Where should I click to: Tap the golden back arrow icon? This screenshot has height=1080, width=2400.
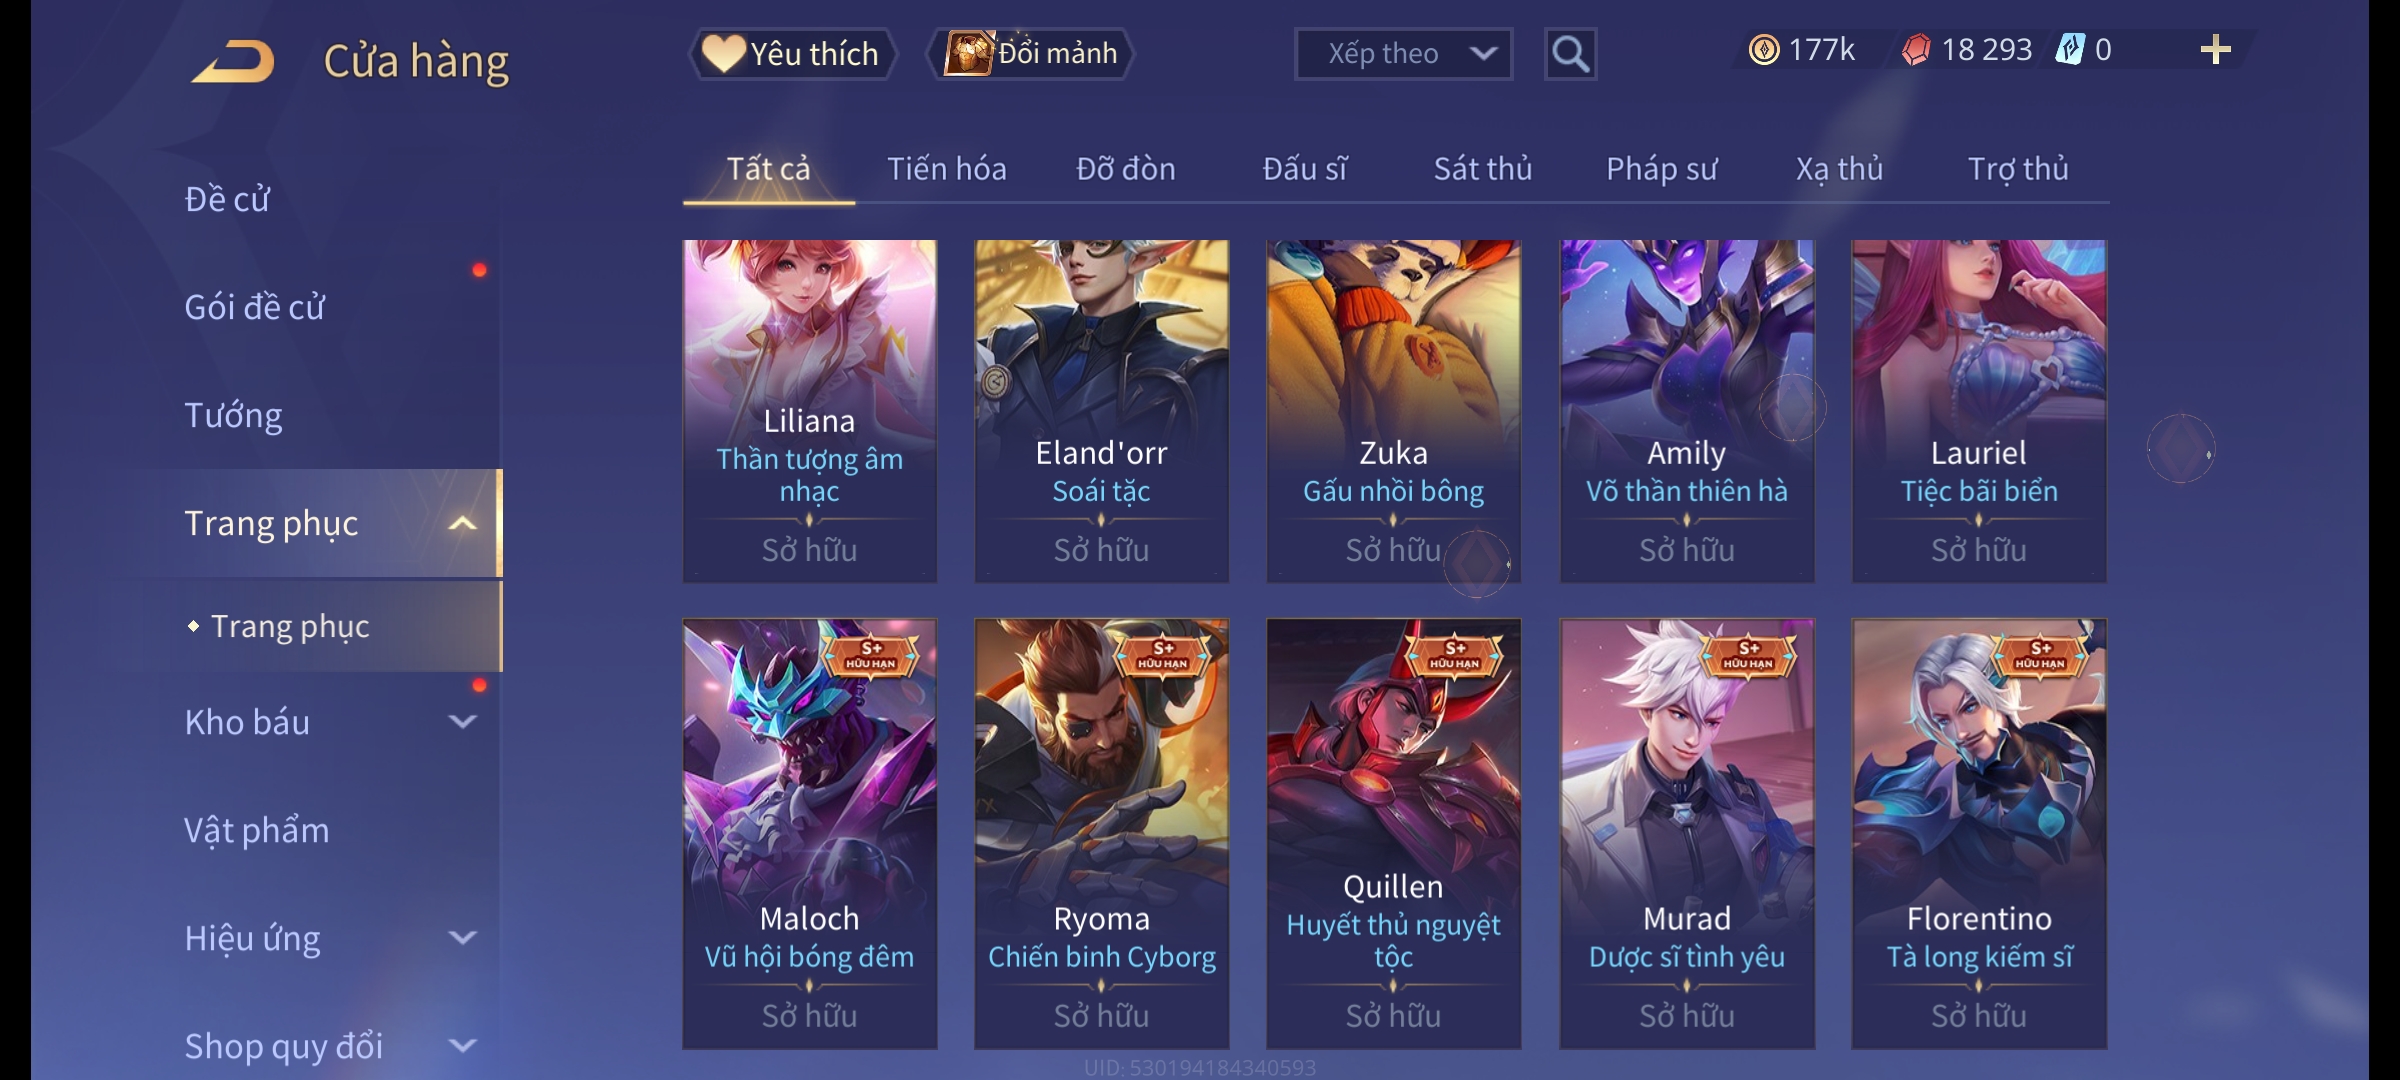coord(234,61)
